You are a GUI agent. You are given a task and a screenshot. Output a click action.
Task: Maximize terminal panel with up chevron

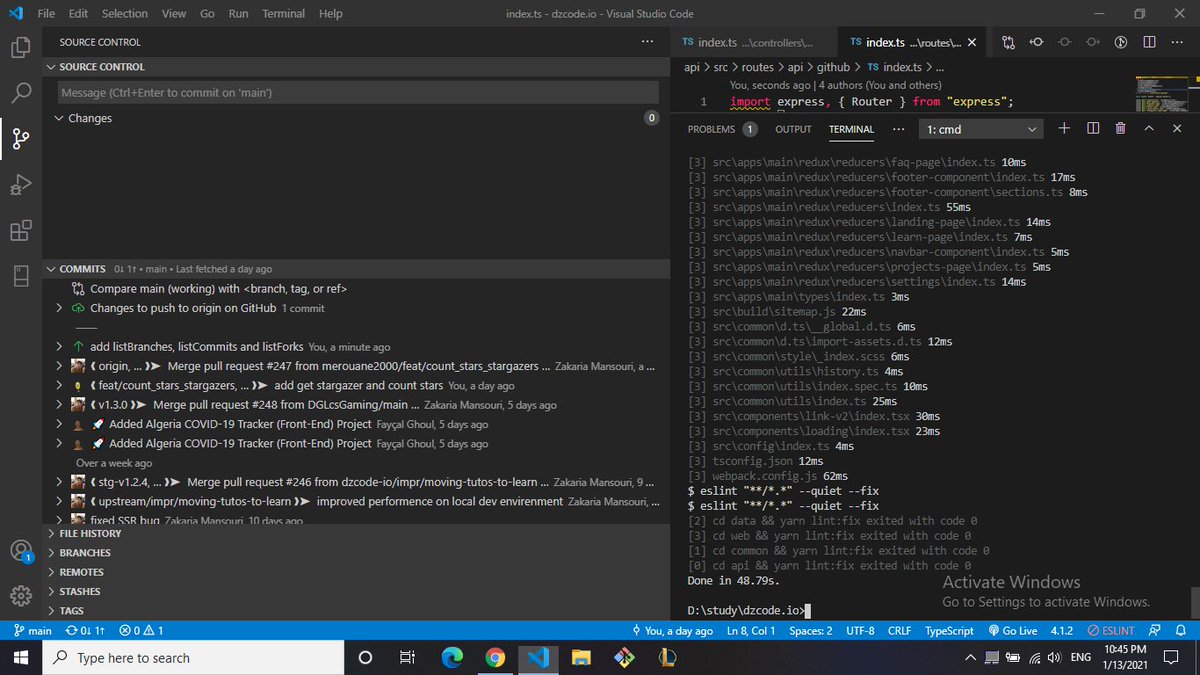pos(1149,129)
